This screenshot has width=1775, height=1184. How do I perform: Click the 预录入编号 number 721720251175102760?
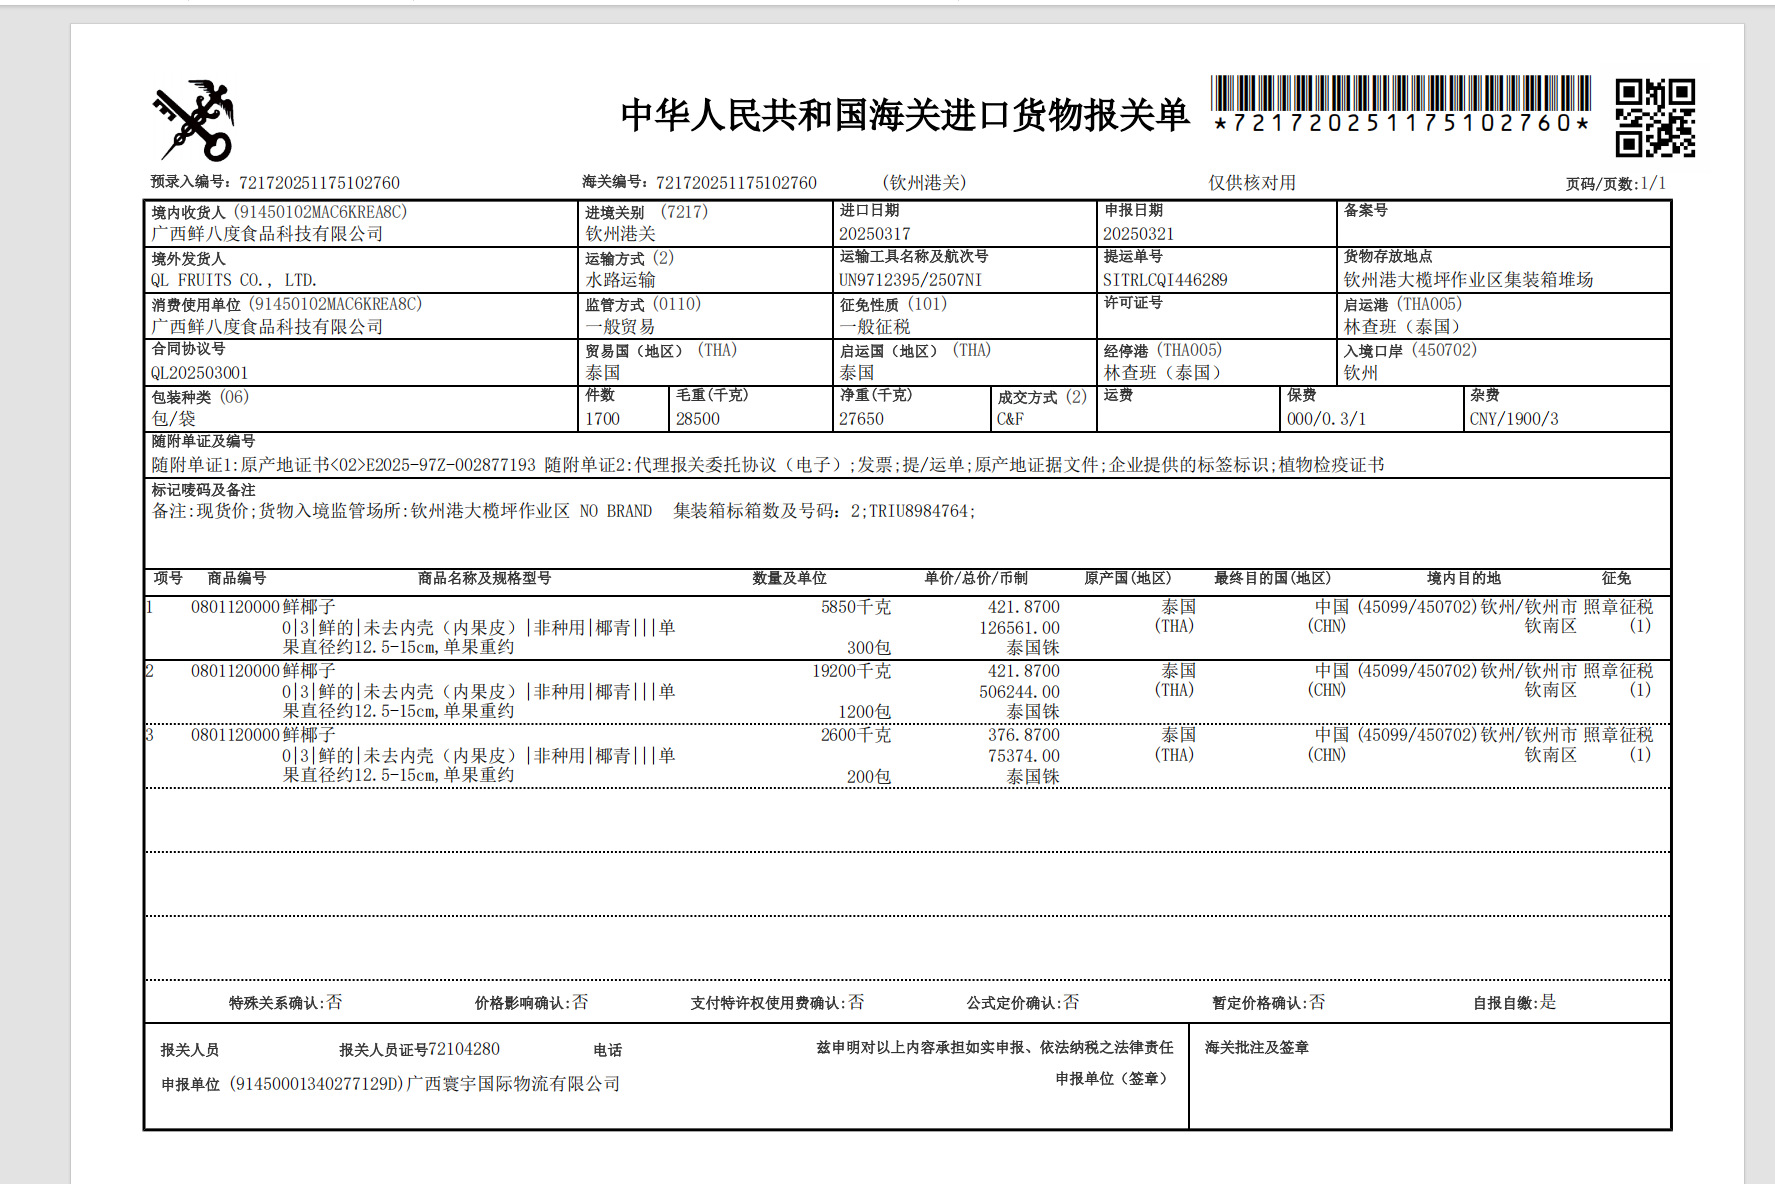(319, 183)
